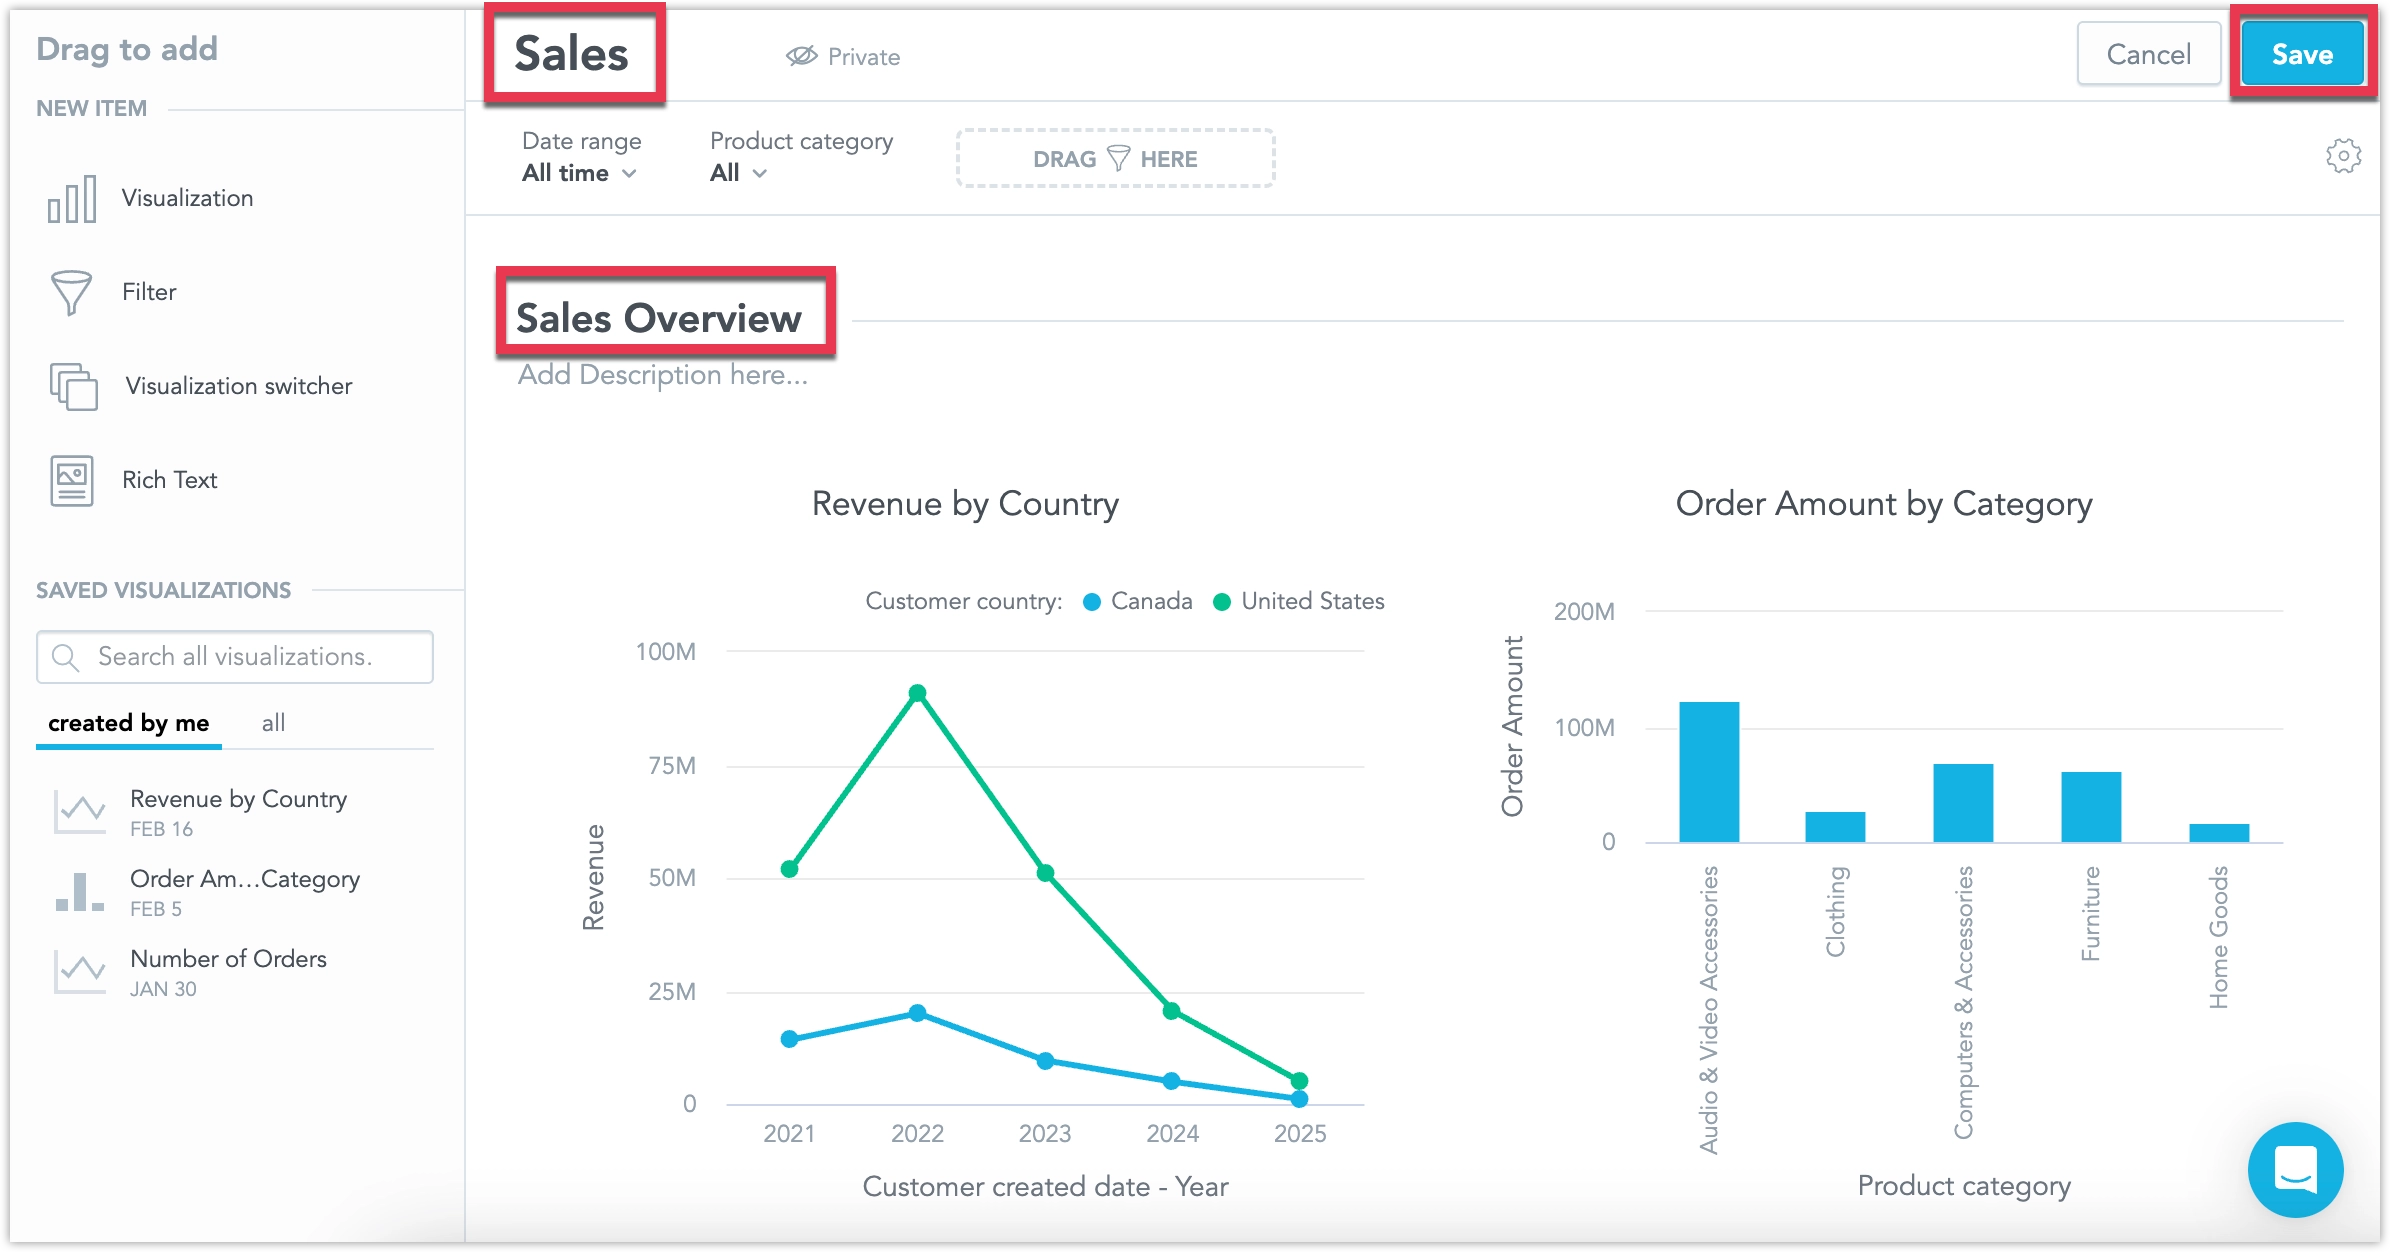This screenshot has width=2390, height=1252.
Task: Open dashboard settings gear icon
Action: coord(2343,157)
